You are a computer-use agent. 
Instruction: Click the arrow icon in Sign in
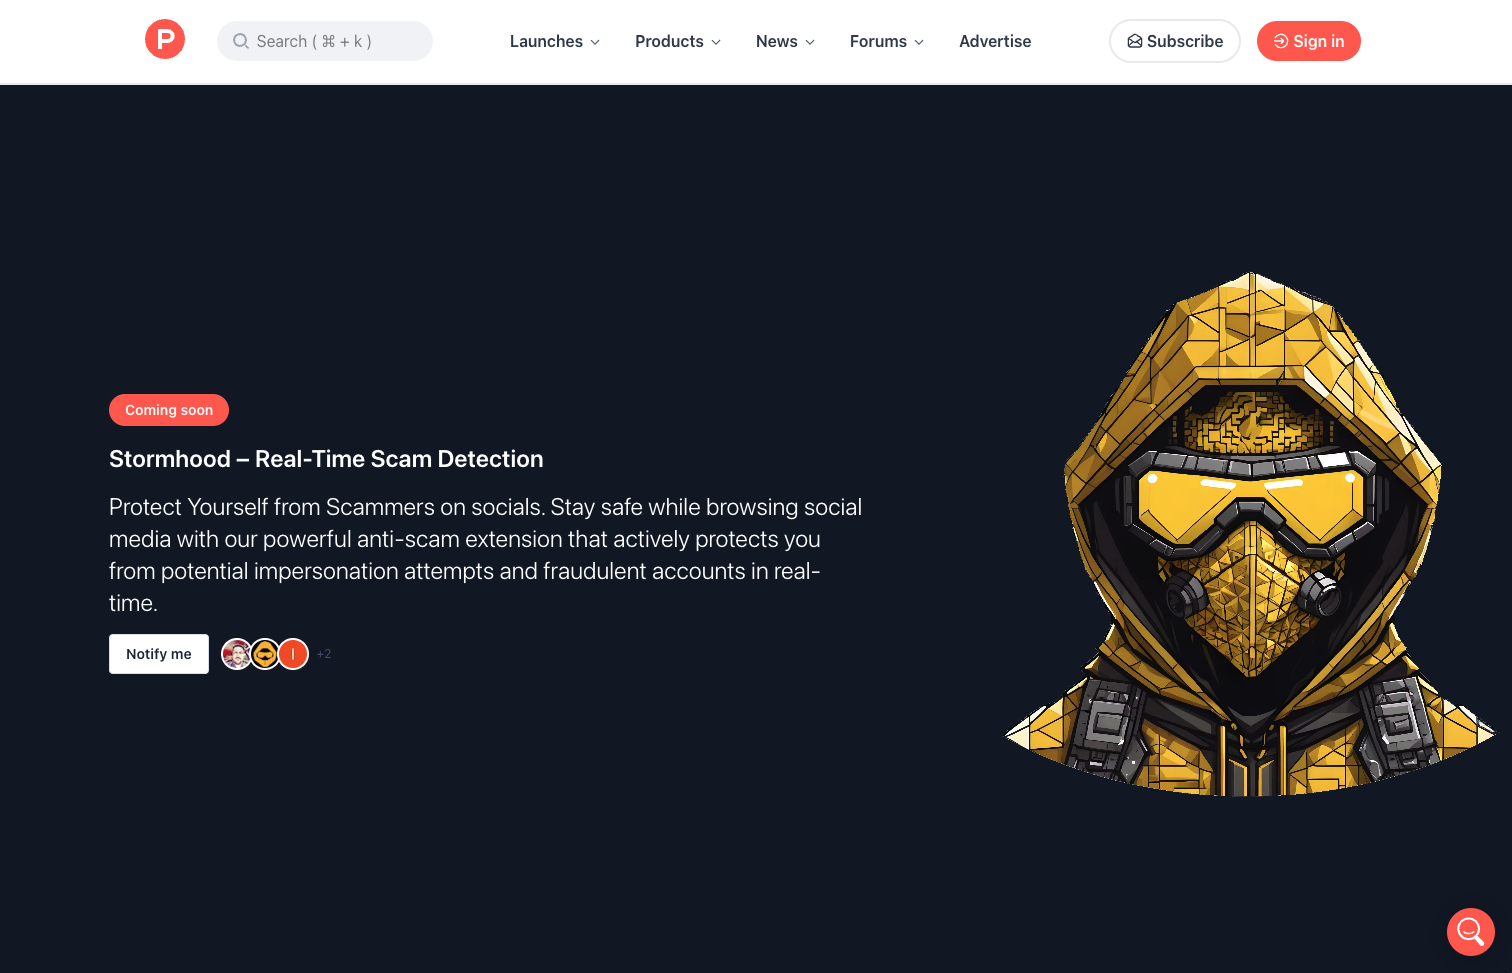pos(1280,41)
